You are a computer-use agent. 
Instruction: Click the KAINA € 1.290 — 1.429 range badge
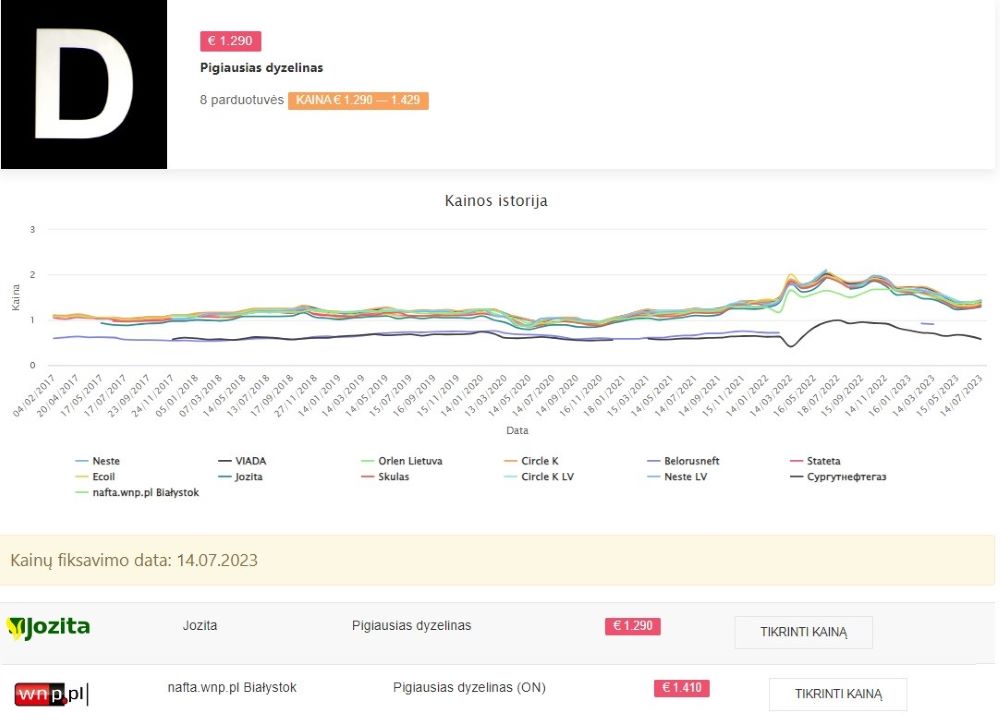click(x=358, y=100)
